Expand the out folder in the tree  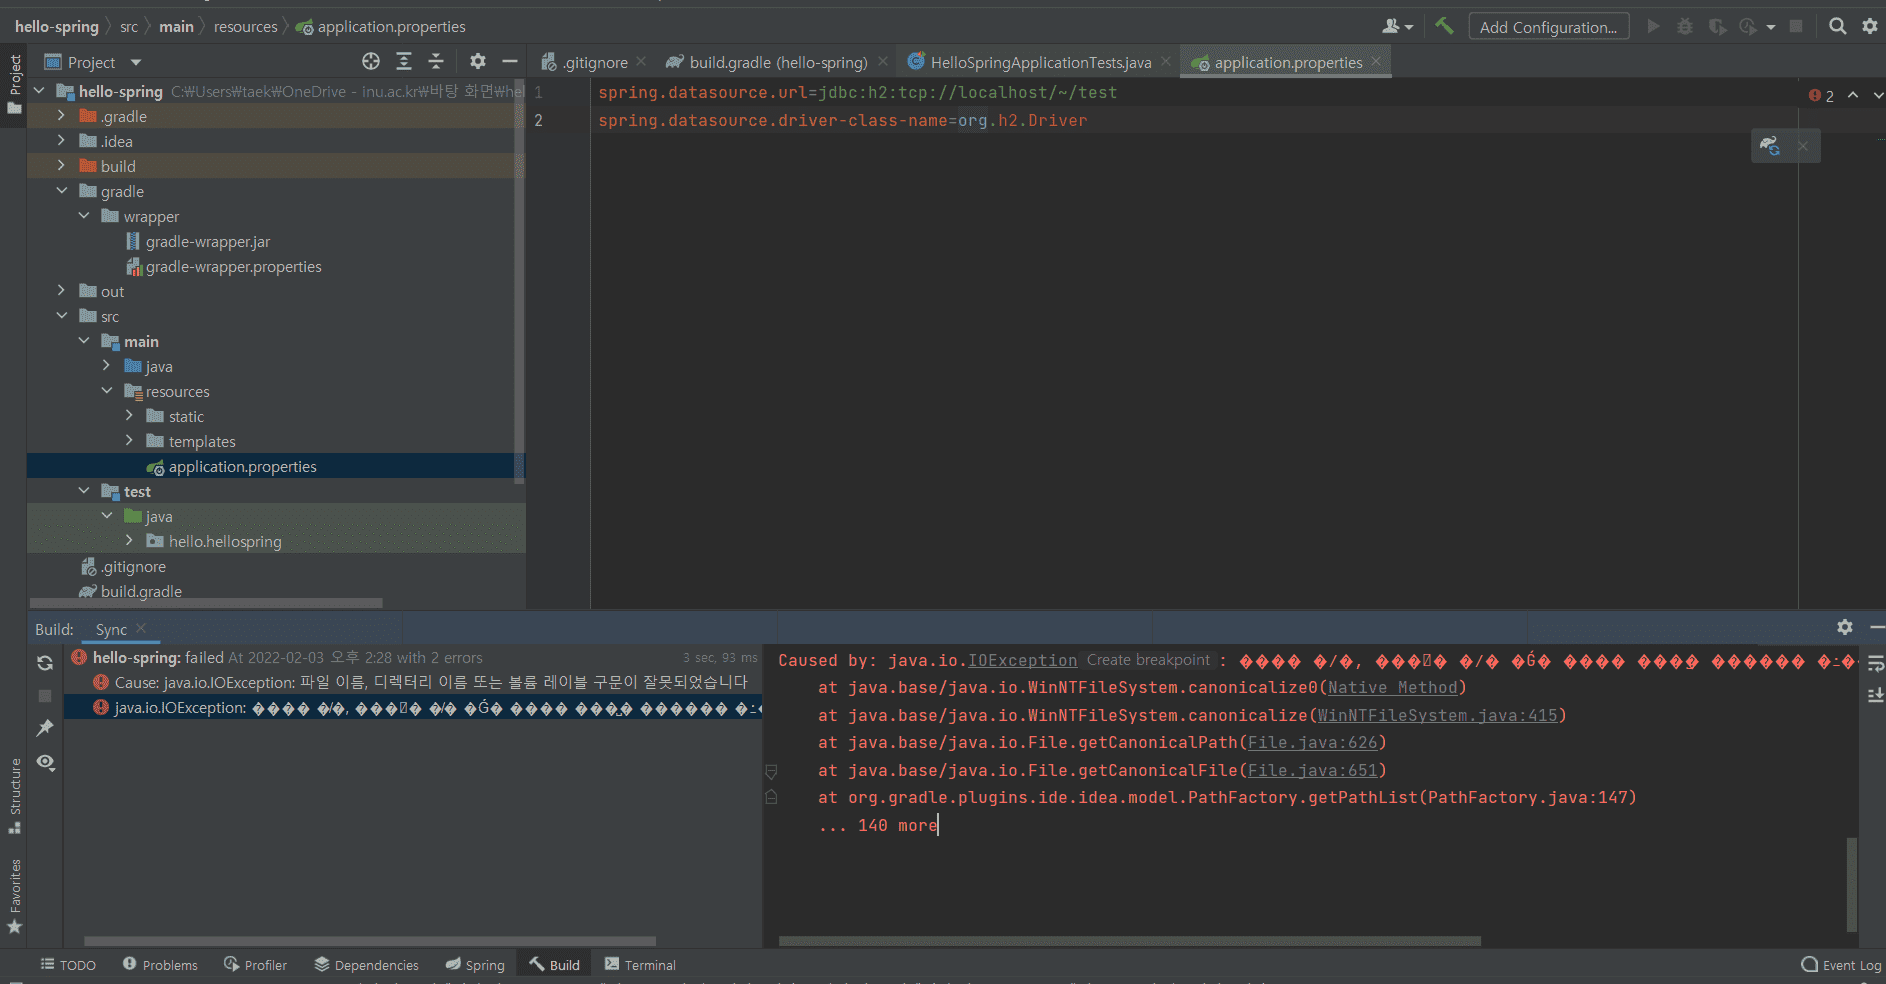[x=61, y=290]
